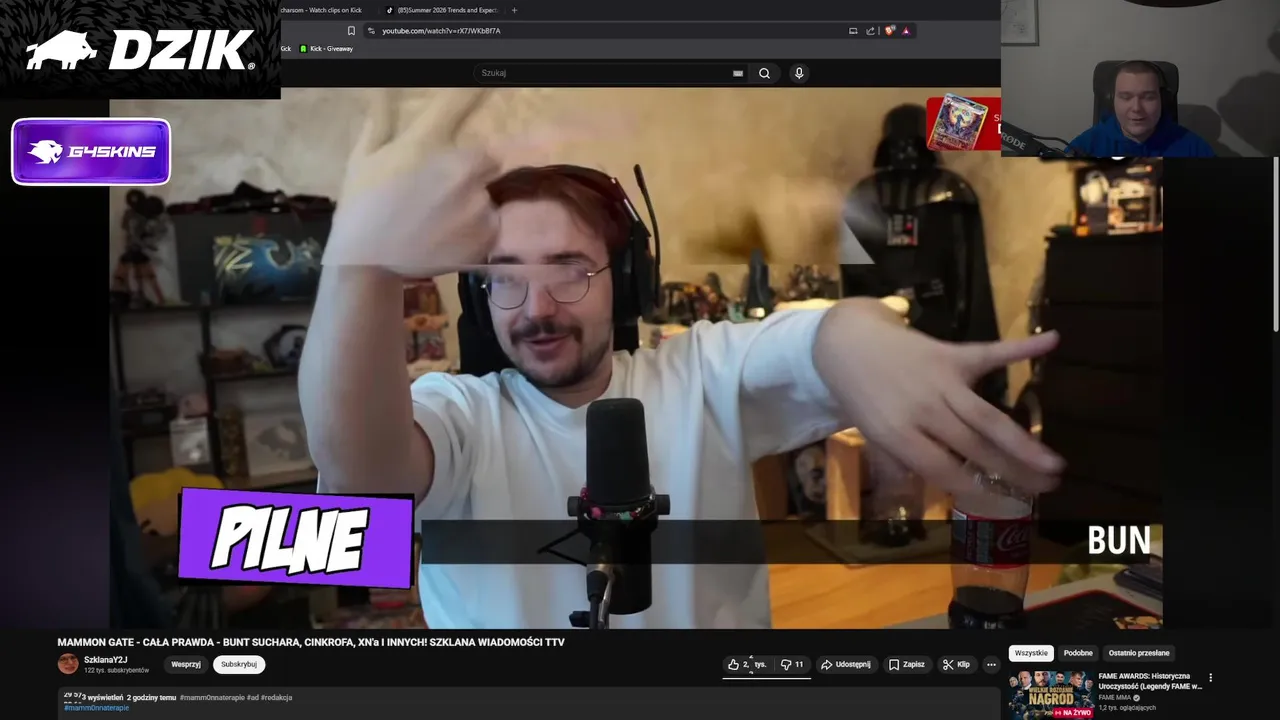
Task: Open a new browser tab
Action: 514,10
